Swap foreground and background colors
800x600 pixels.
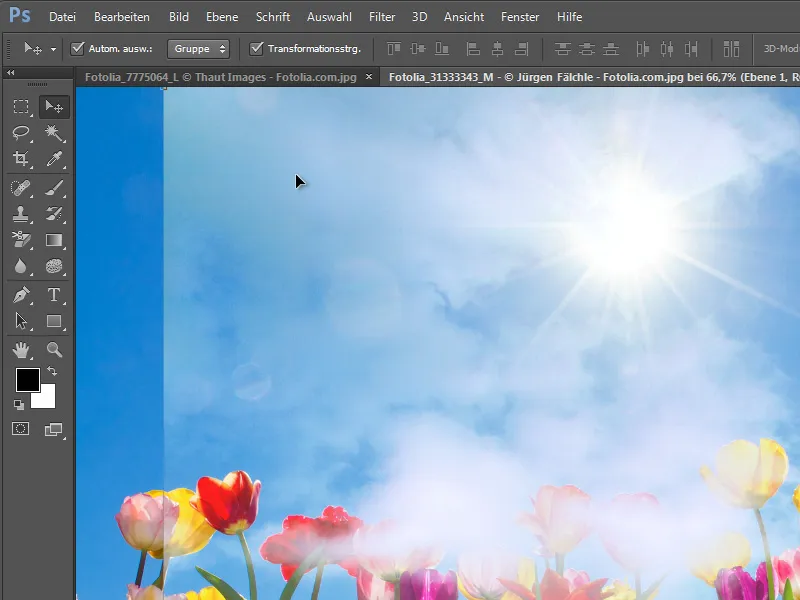click(52, 371)
